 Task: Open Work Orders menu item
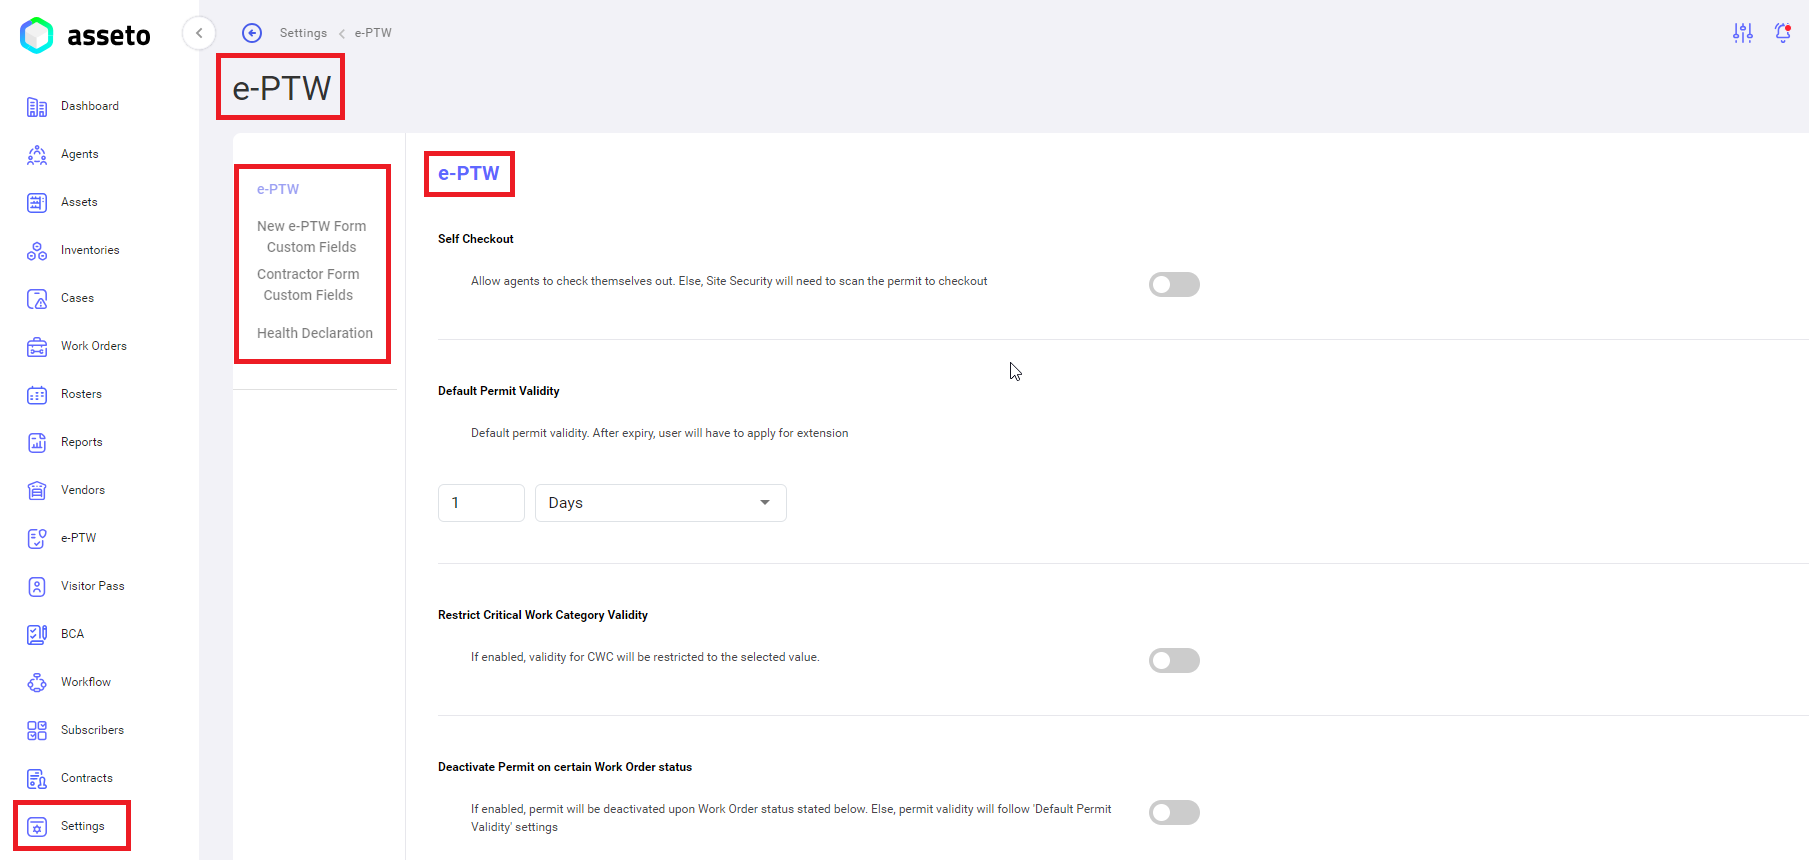tap(94, 346)
